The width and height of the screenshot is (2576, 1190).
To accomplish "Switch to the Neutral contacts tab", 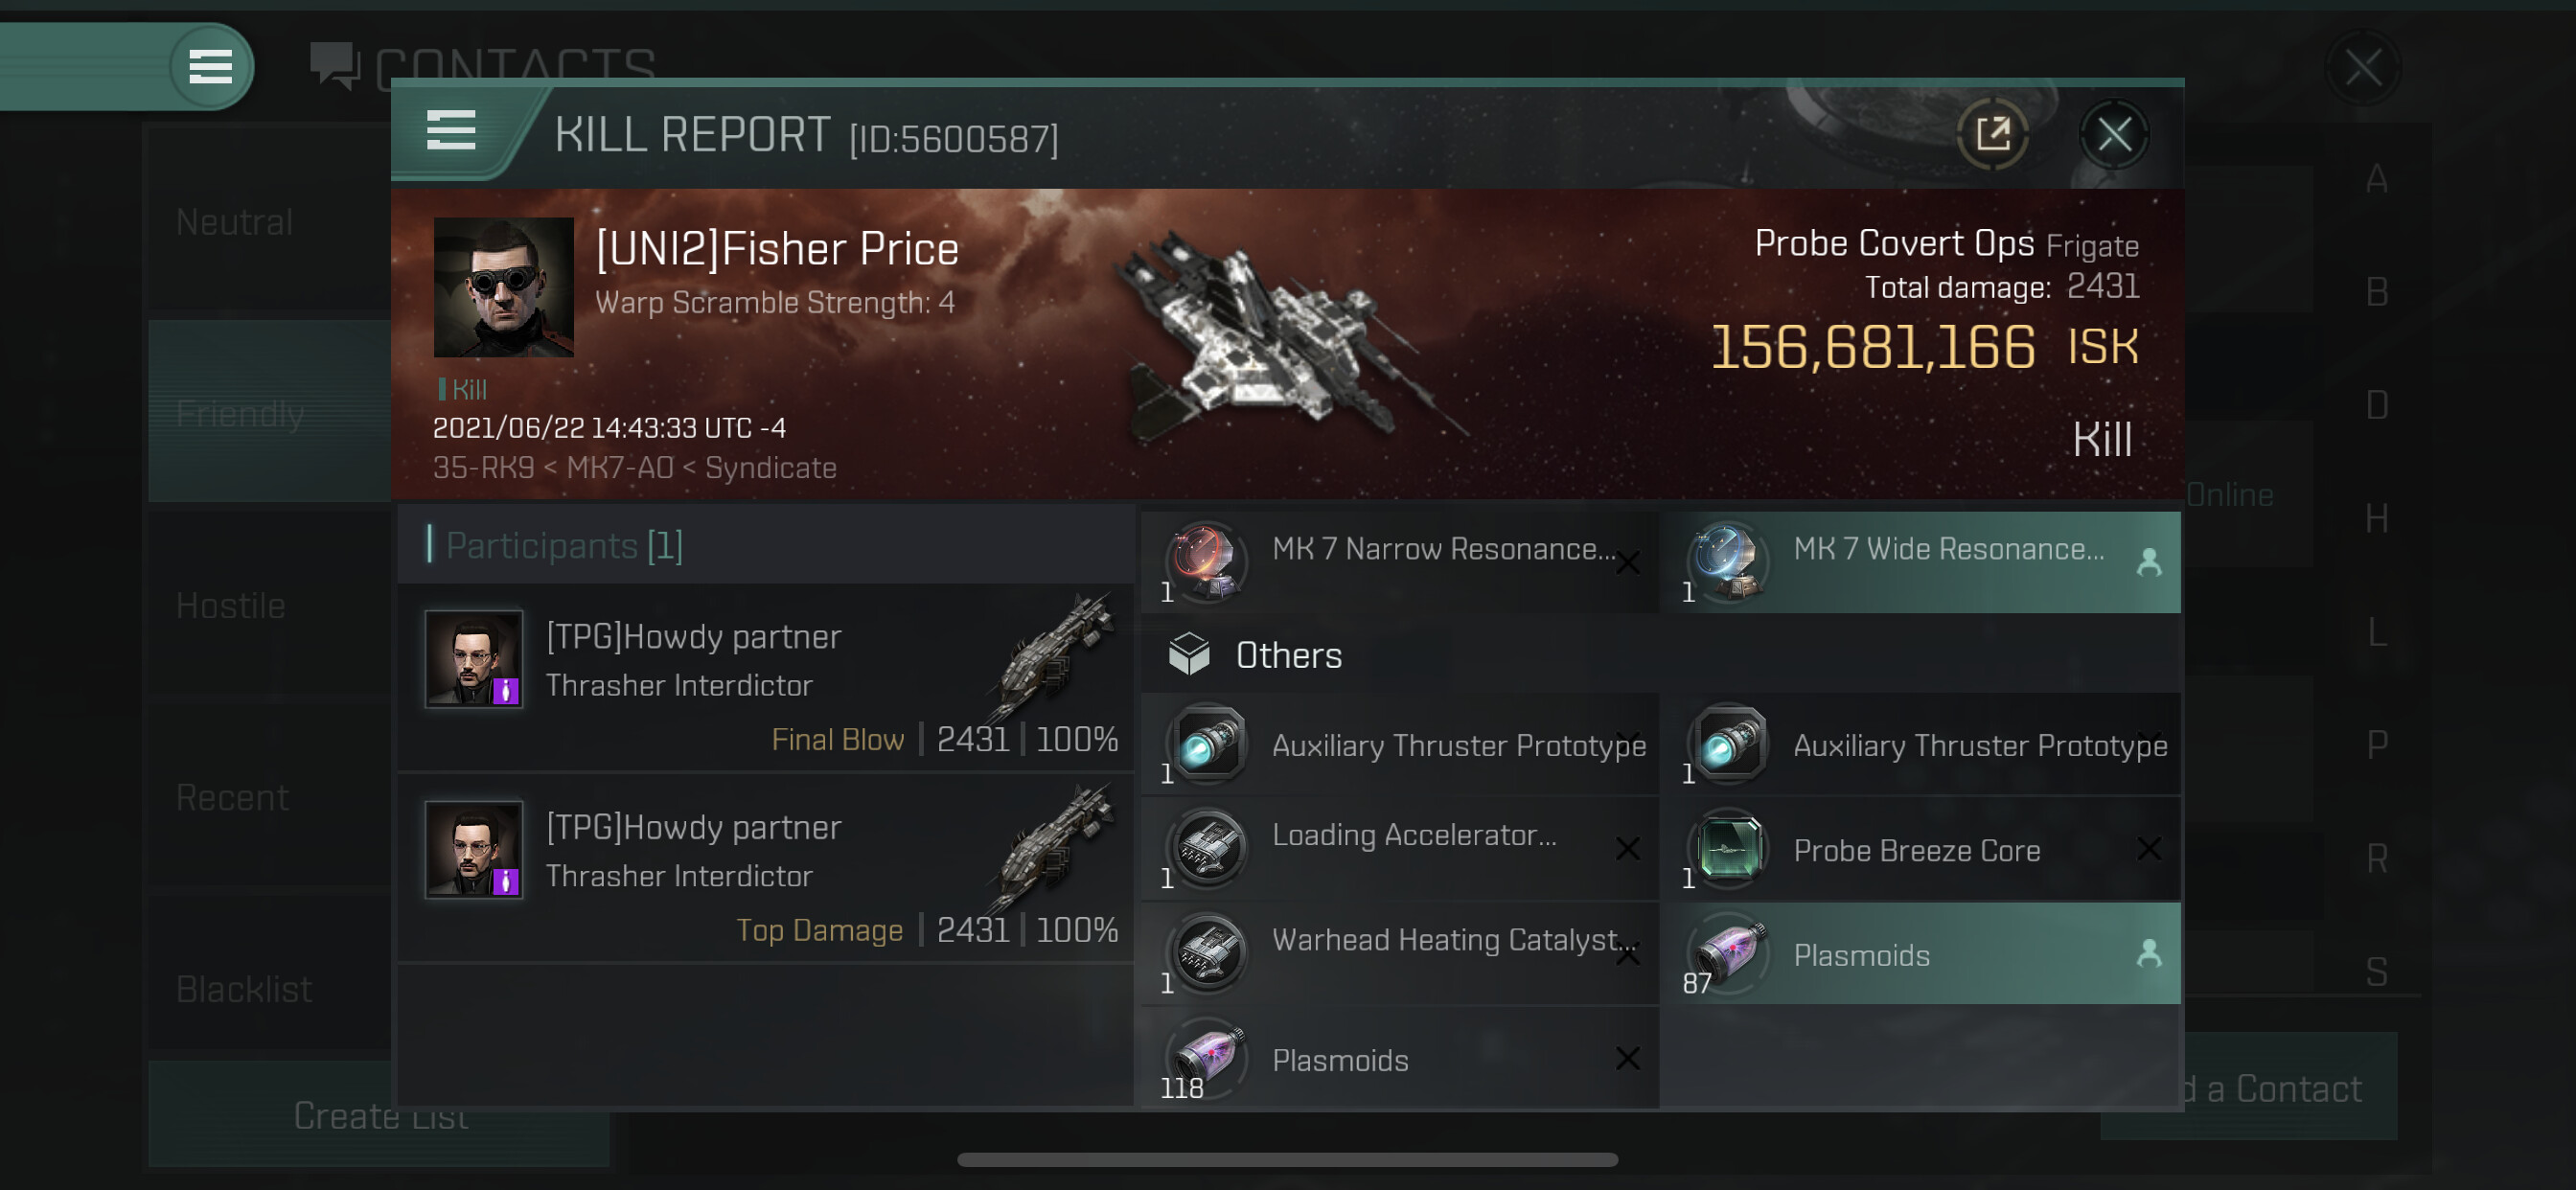I will pyautogui.click(x=235, y=222).
